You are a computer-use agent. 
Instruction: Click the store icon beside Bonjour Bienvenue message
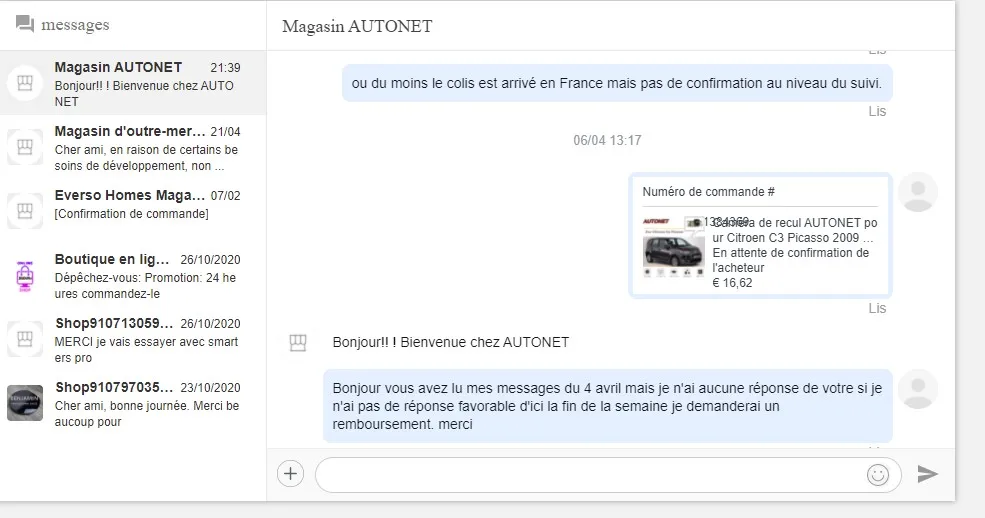298,343
